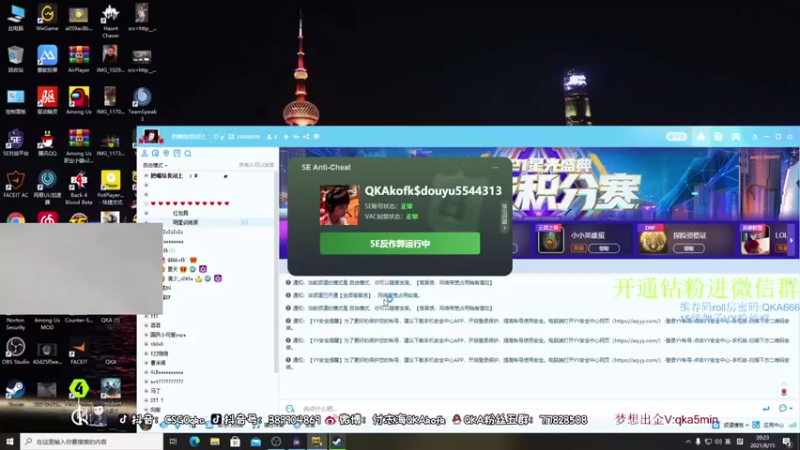Launch the Back 4 Blood Beta shortcut
The height and width of the screenshot is (450, 800).
(x=79, y=187)
